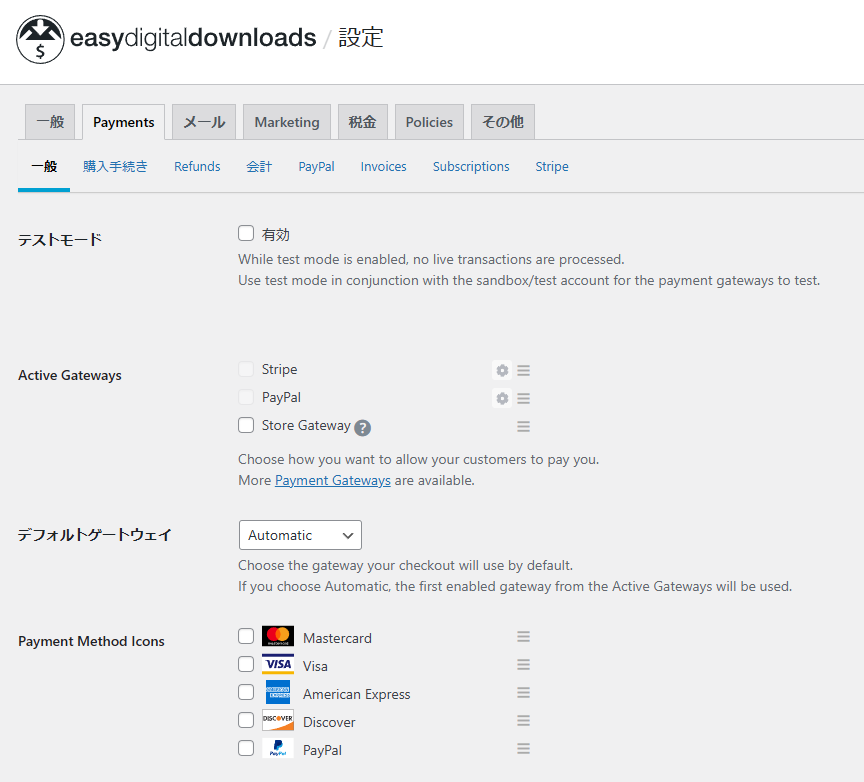Click the PayPal payment method icon
Image resolution: width=864 pixels, height=782 pixels.
coord(277,747)
